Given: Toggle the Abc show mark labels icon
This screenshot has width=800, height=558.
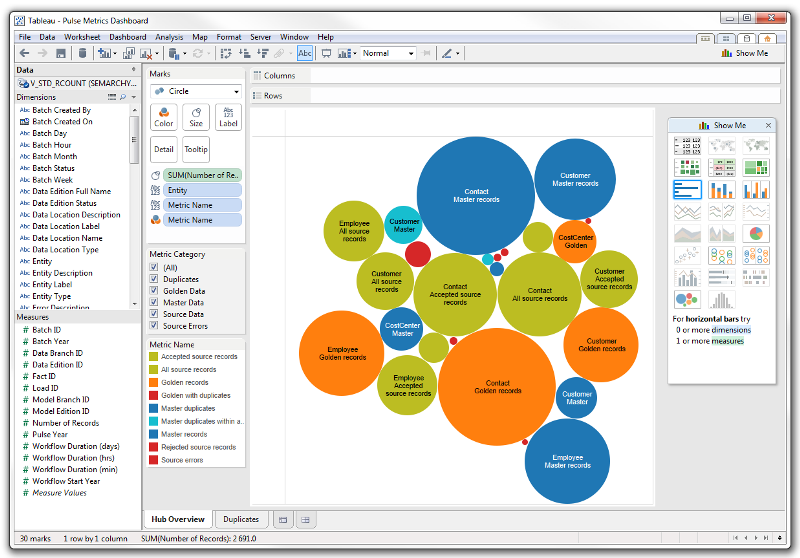Looking at the screenshot, I should (x=305, y=53).
